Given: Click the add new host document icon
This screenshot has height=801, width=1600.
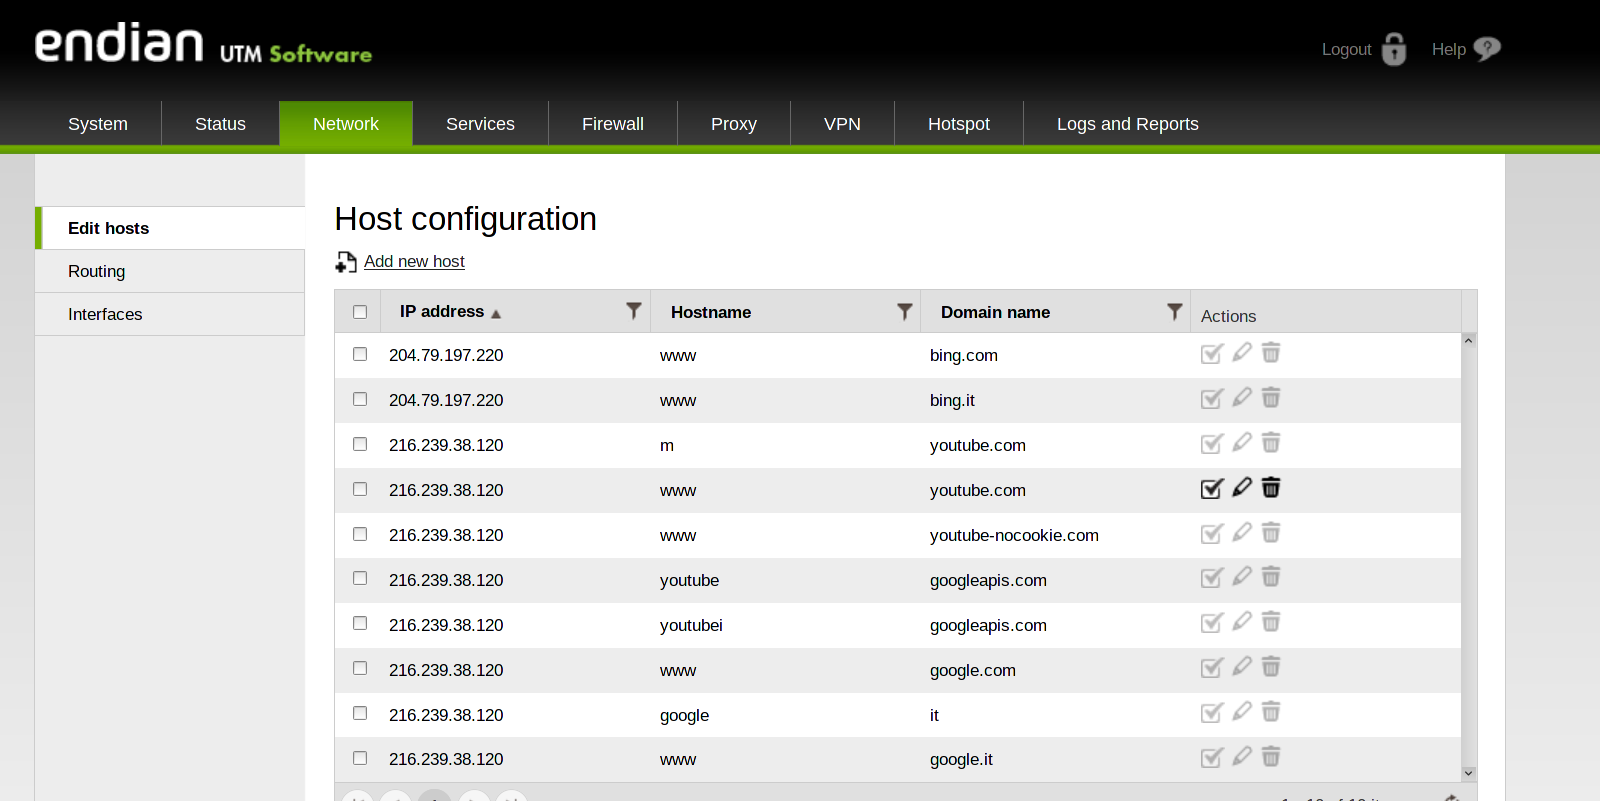Looking at the screenshot, I should tap(346, 262).
